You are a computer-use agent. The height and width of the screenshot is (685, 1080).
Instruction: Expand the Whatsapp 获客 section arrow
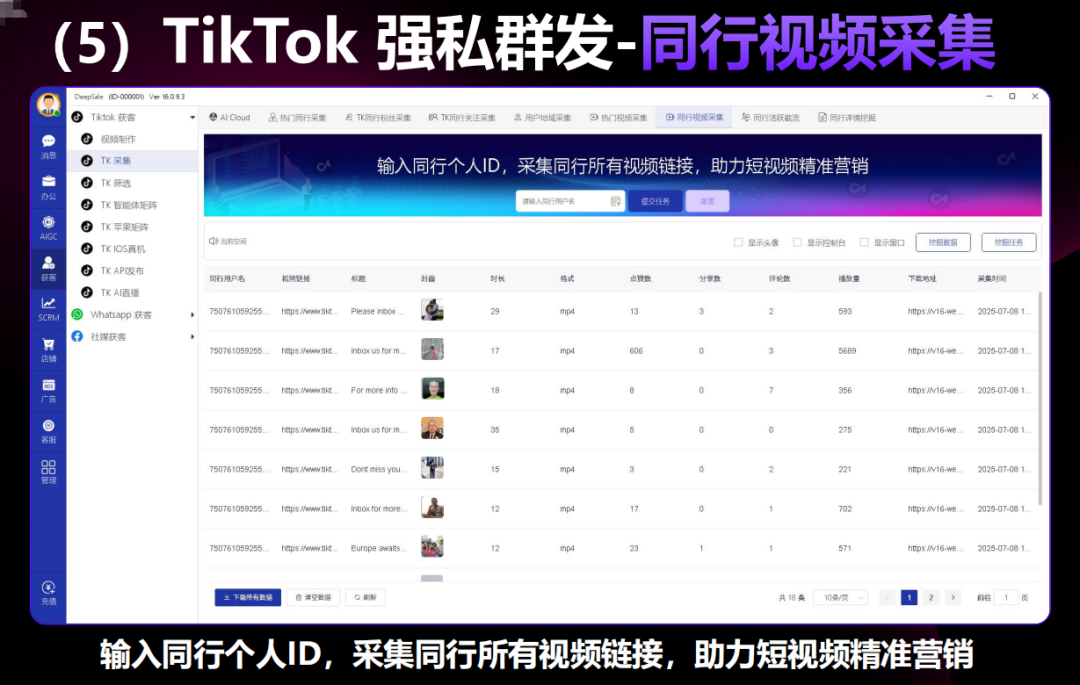point(192,315)
